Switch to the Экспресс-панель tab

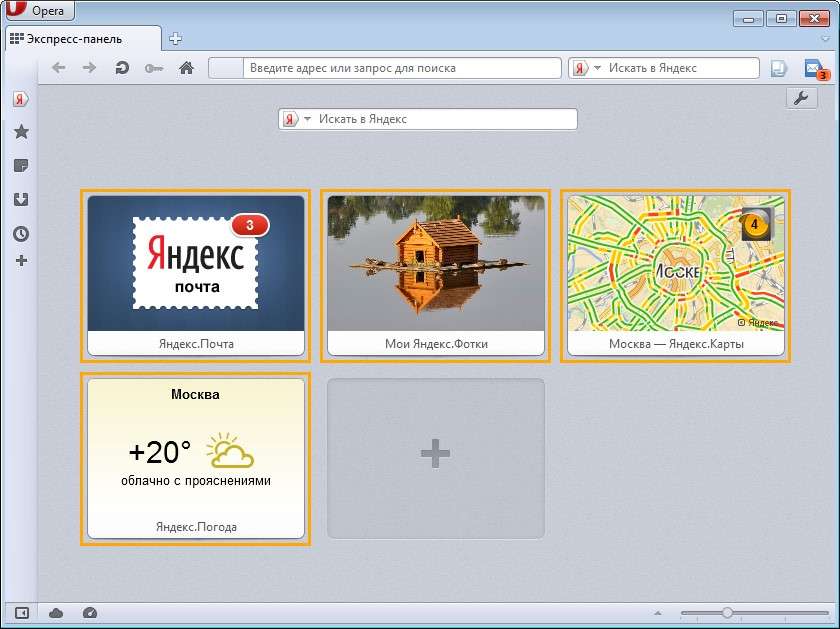coord(83,39)
